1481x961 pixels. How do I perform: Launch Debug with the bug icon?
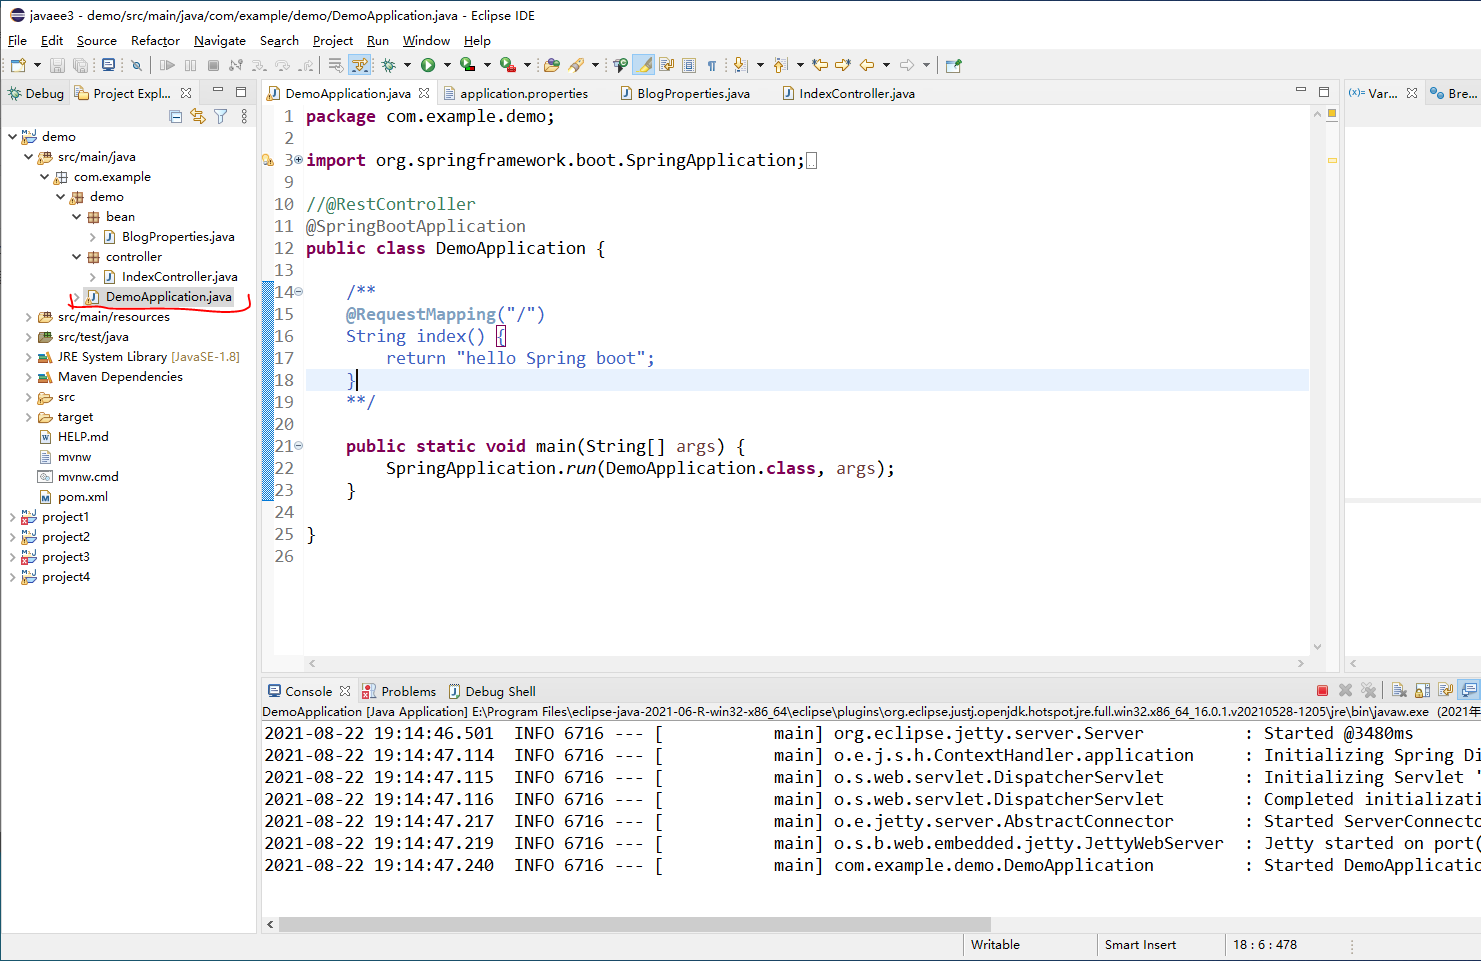click(x=388, y=65)
